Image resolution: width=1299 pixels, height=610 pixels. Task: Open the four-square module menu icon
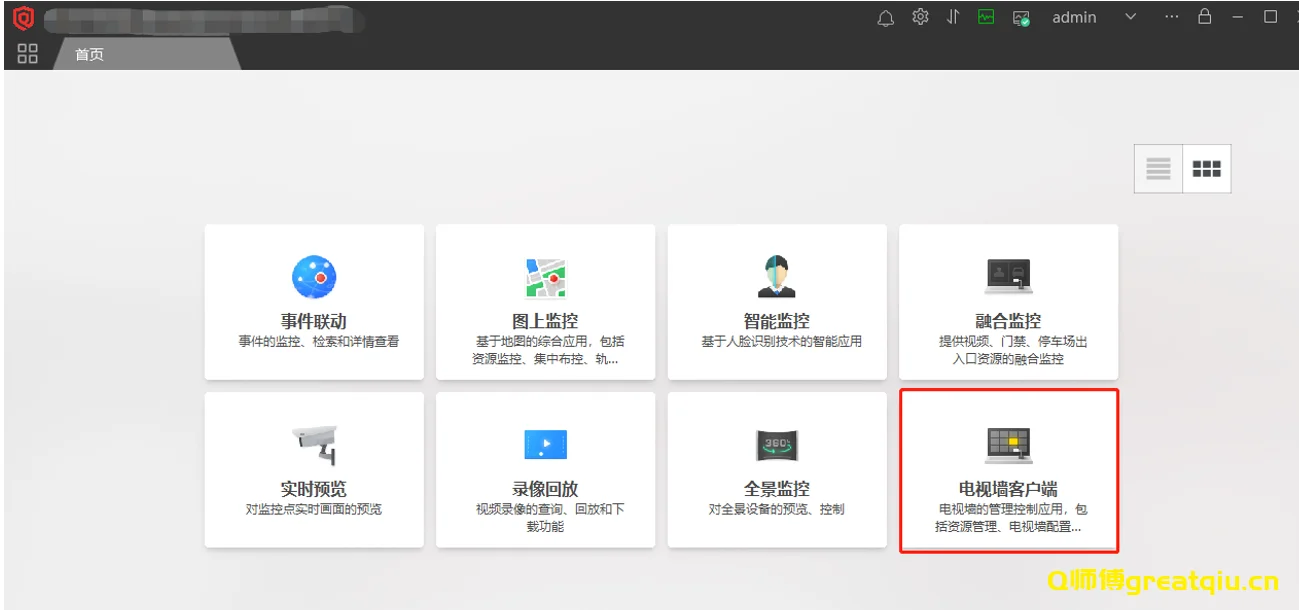point(28,54)
